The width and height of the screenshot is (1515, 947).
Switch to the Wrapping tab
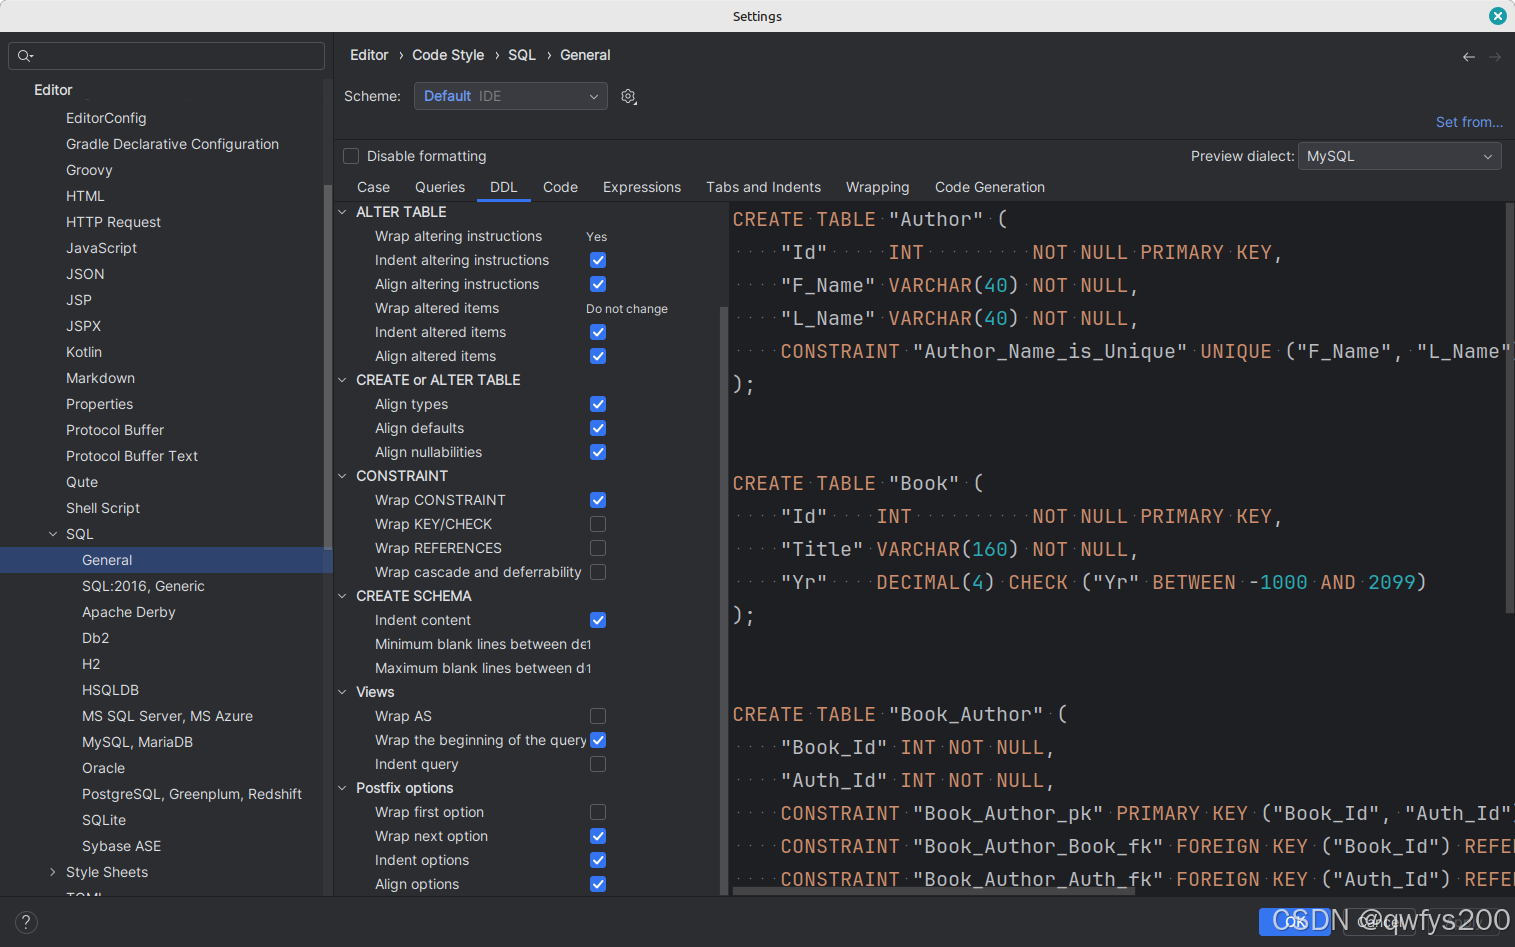pos(878,187)
